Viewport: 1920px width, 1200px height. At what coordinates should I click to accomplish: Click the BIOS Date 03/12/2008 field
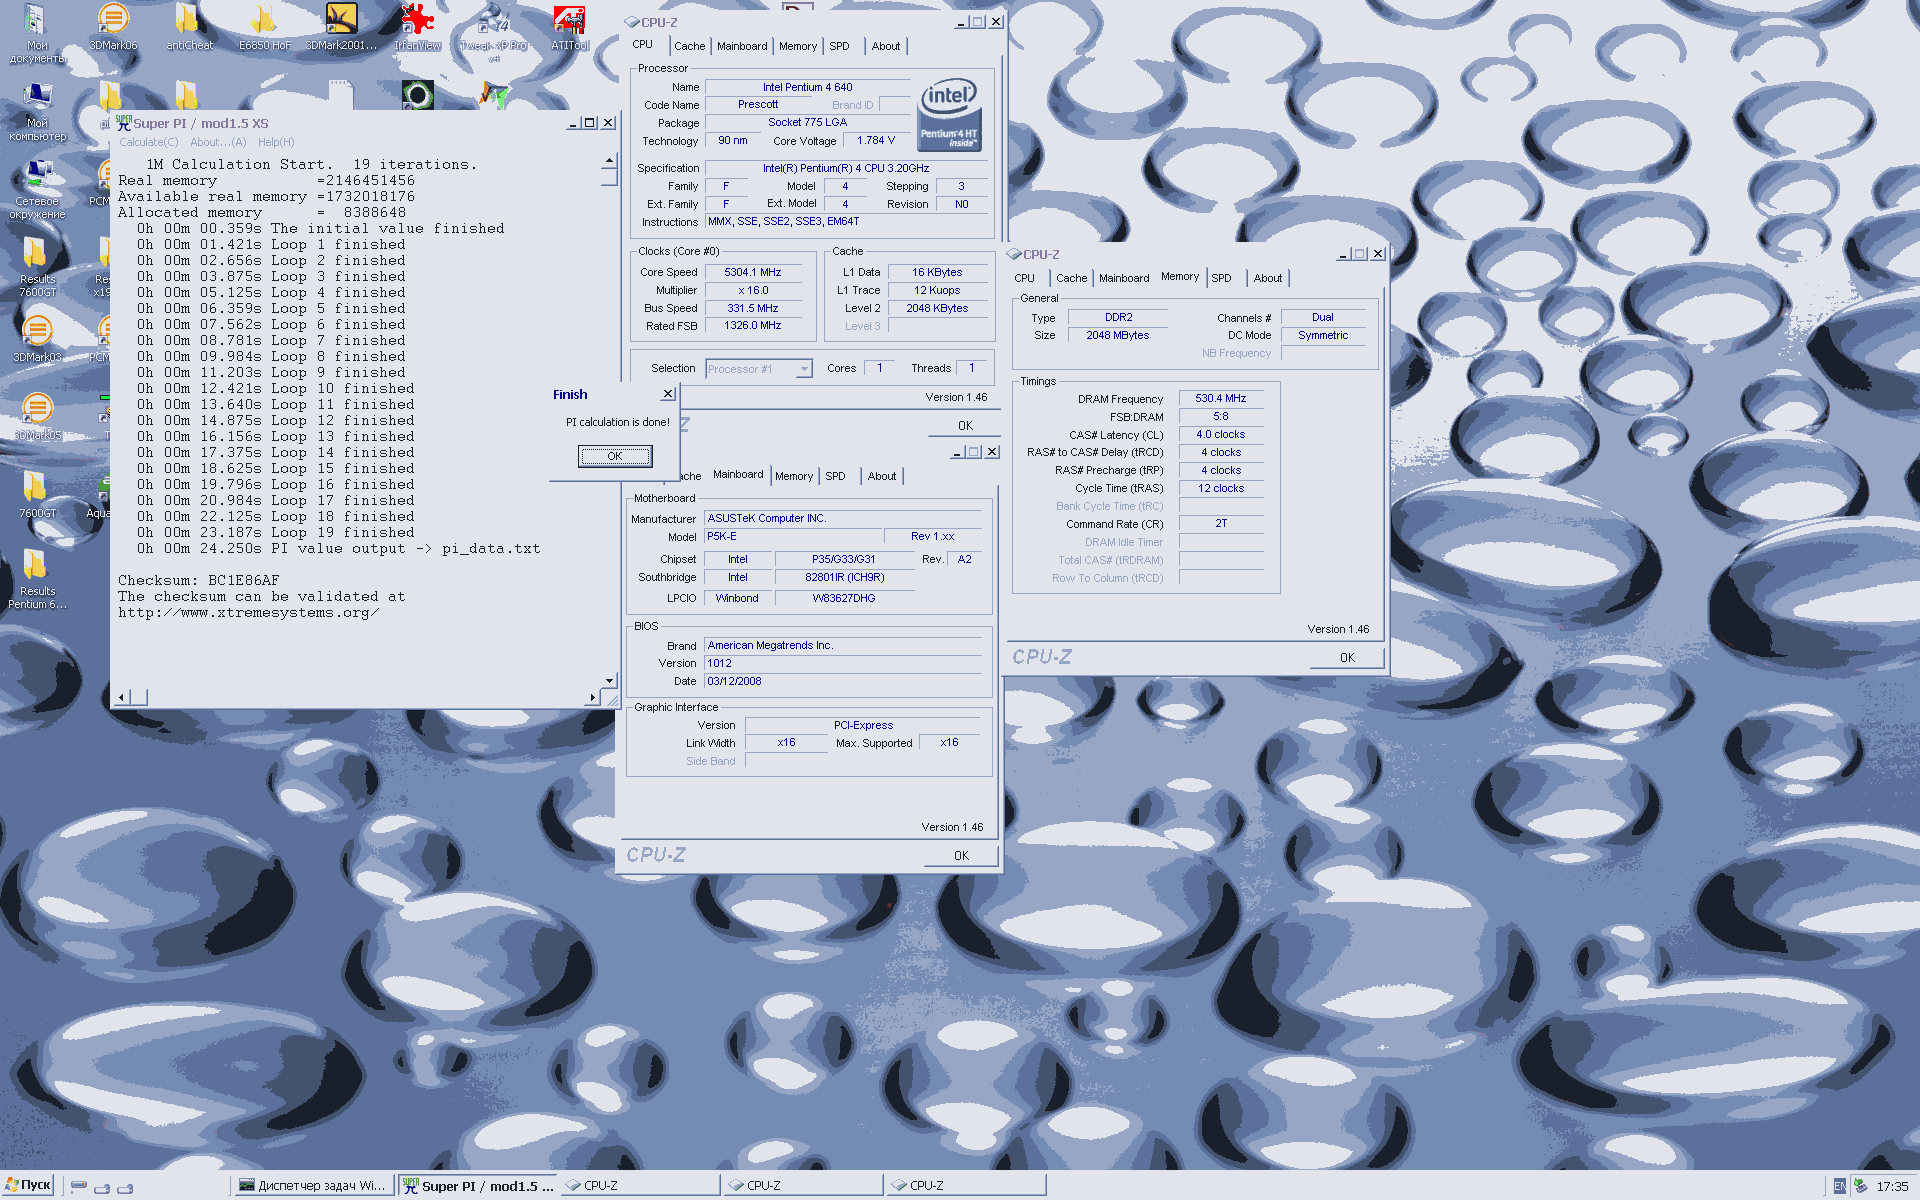843,682
